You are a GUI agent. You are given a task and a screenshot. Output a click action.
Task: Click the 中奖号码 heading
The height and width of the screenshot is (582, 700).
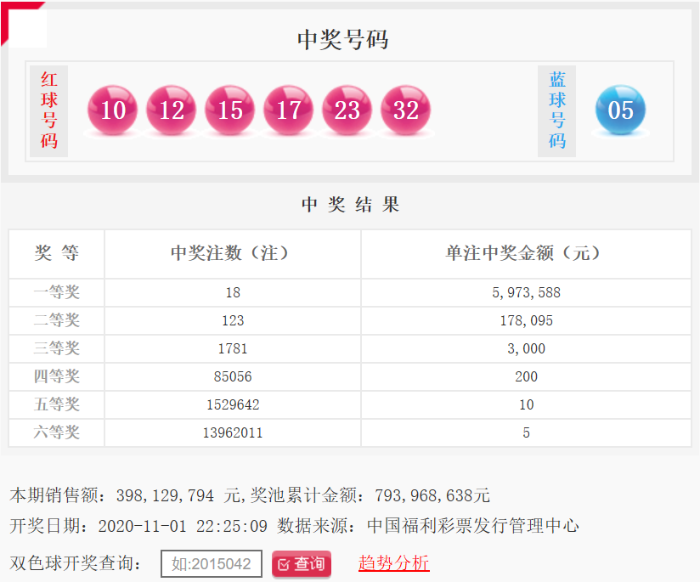[343, 40]
